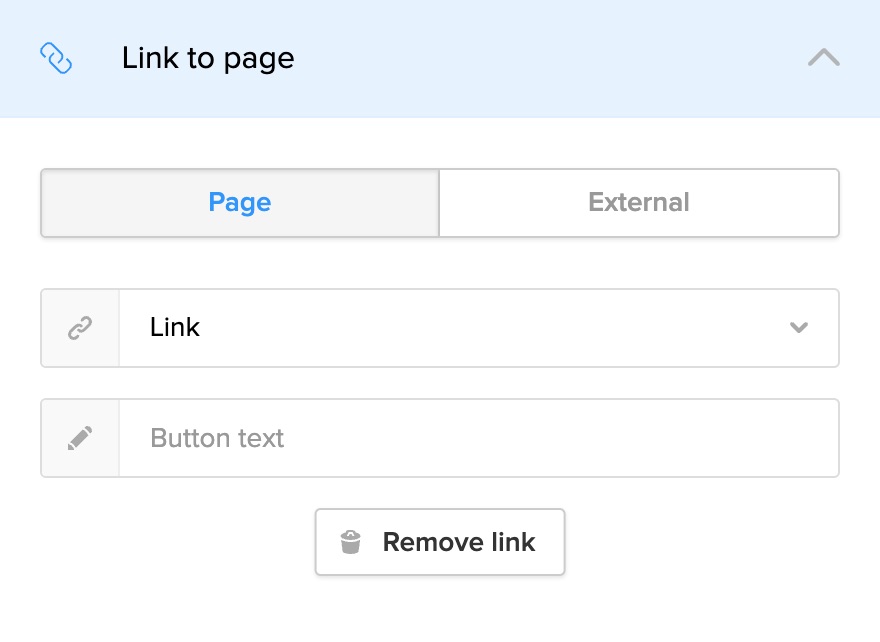
Task: Click the Remove link text label
Action: tap(459, 543)
